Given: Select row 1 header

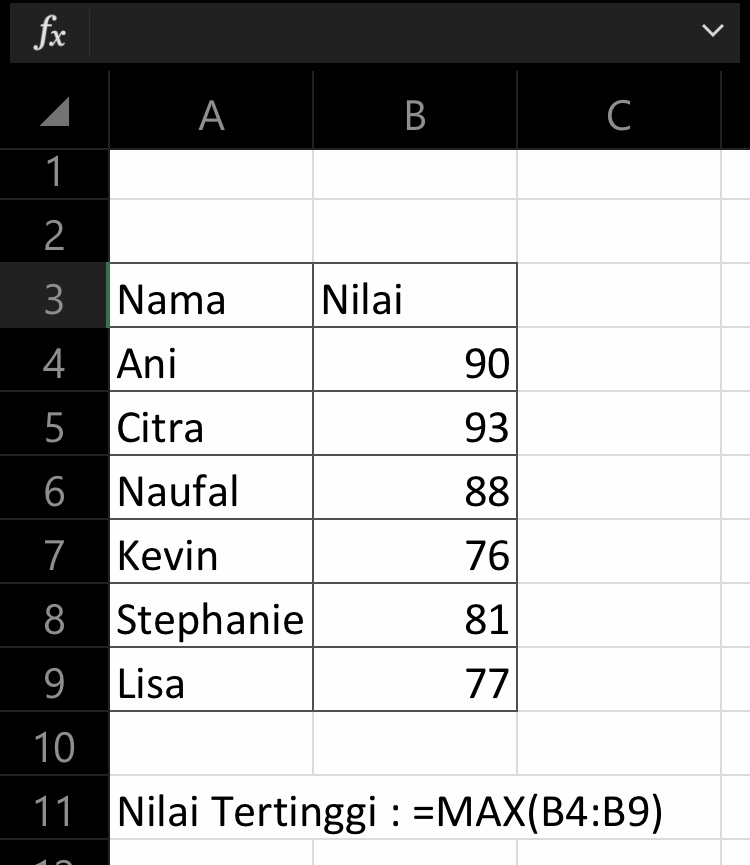Looking at the screenshot, I should 54,172.
